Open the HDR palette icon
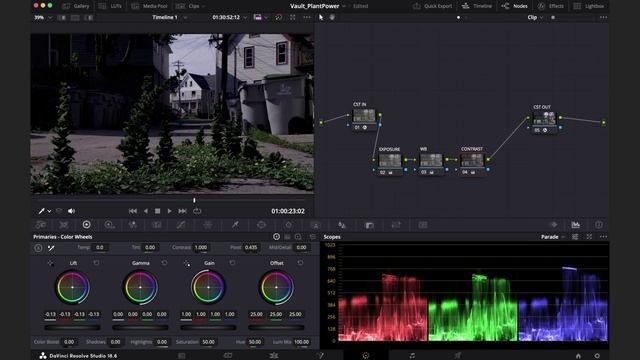This screenshot has width=640, height=360. tap(109, 225)
